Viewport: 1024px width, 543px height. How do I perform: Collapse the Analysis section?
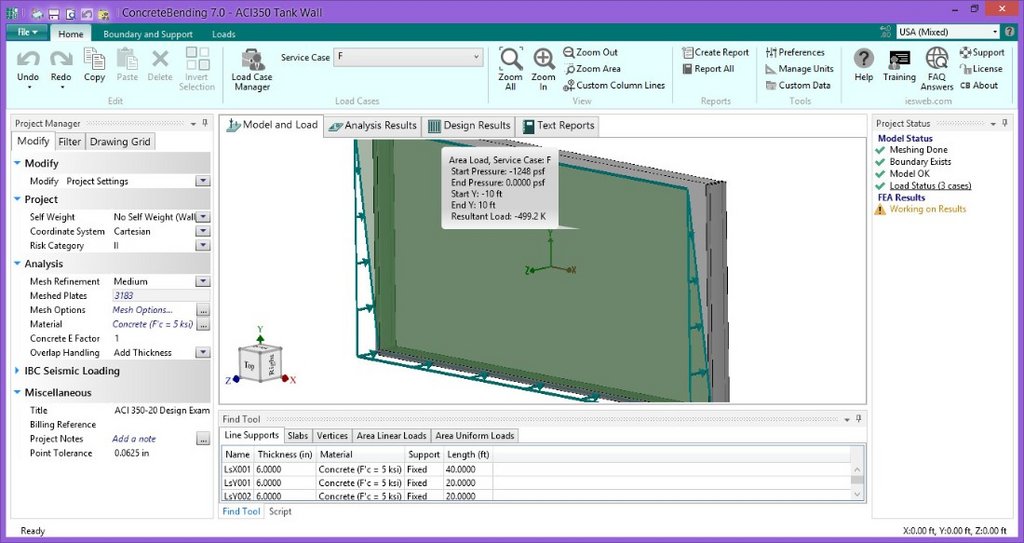(18, 263)
